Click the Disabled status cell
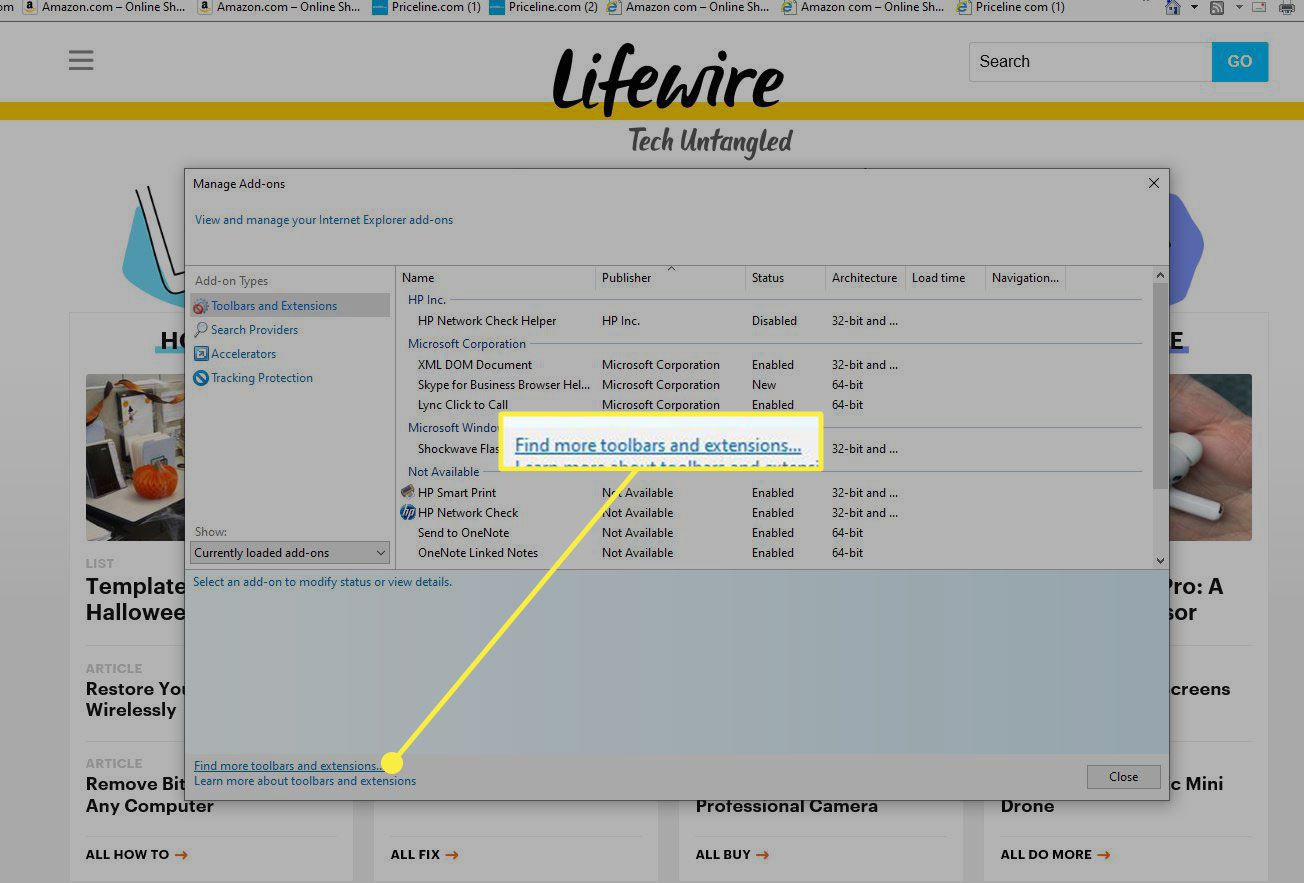The height and width of the screenshot is (883, 1304). coord(774,321)
